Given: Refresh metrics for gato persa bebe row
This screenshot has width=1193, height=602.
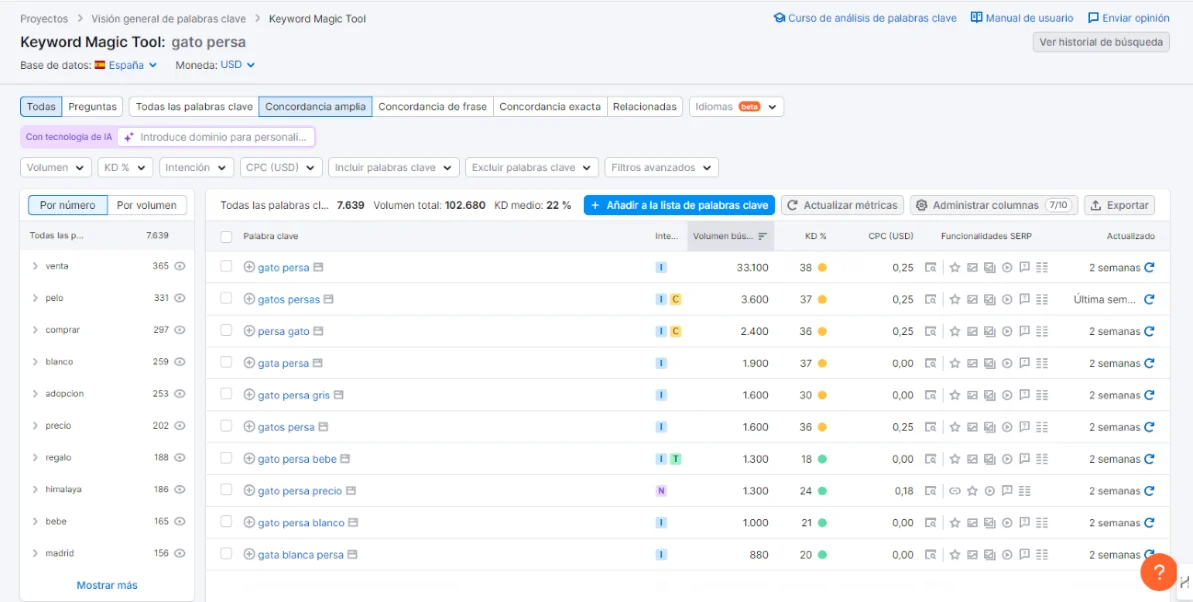Looking at the screenshot, I should click(x=1149, y=460).
